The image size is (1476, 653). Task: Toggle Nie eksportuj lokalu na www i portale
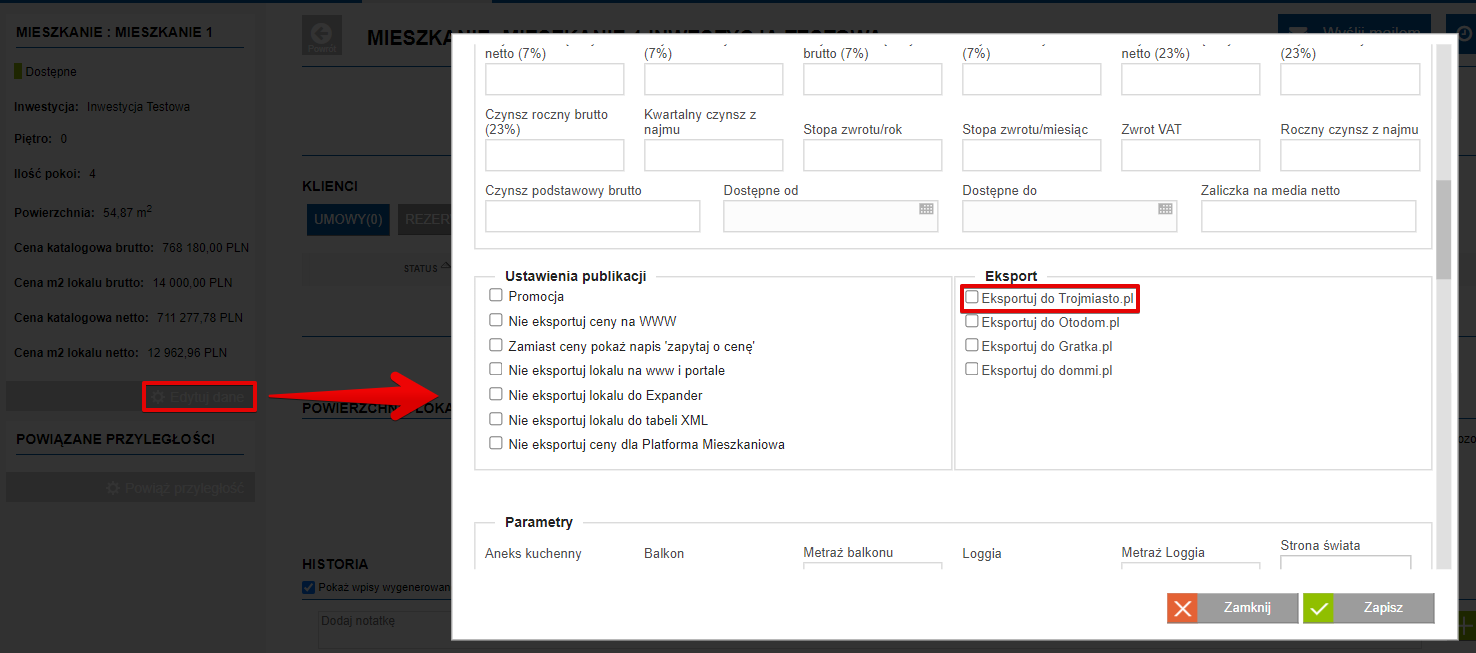tap(495, 369)
